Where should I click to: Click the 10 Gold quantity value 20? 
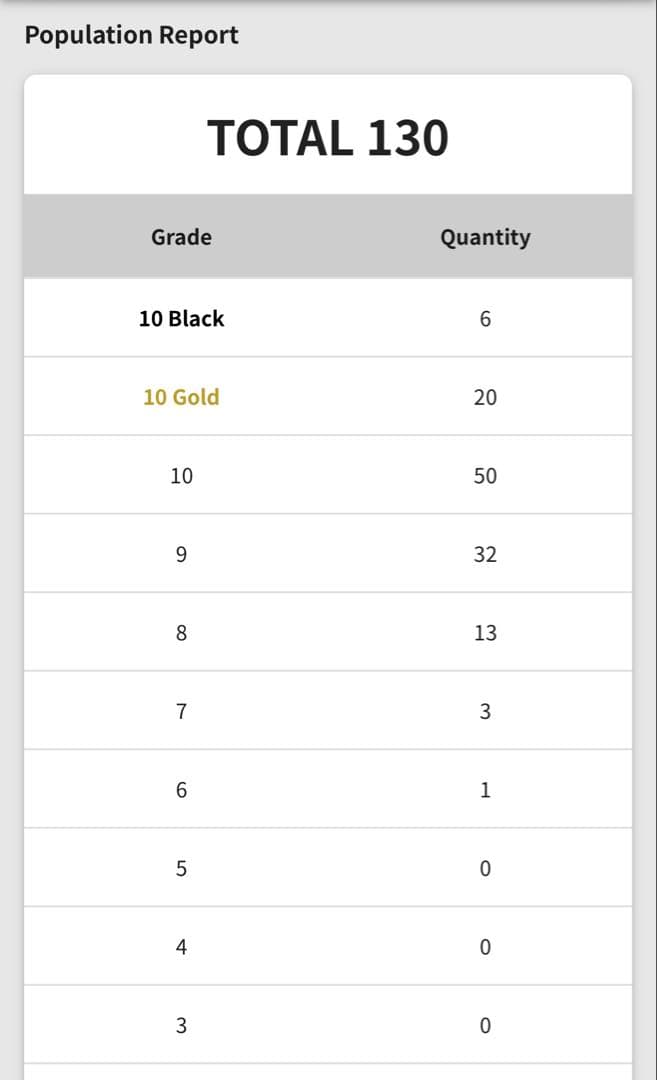click(x=485, y=397)
